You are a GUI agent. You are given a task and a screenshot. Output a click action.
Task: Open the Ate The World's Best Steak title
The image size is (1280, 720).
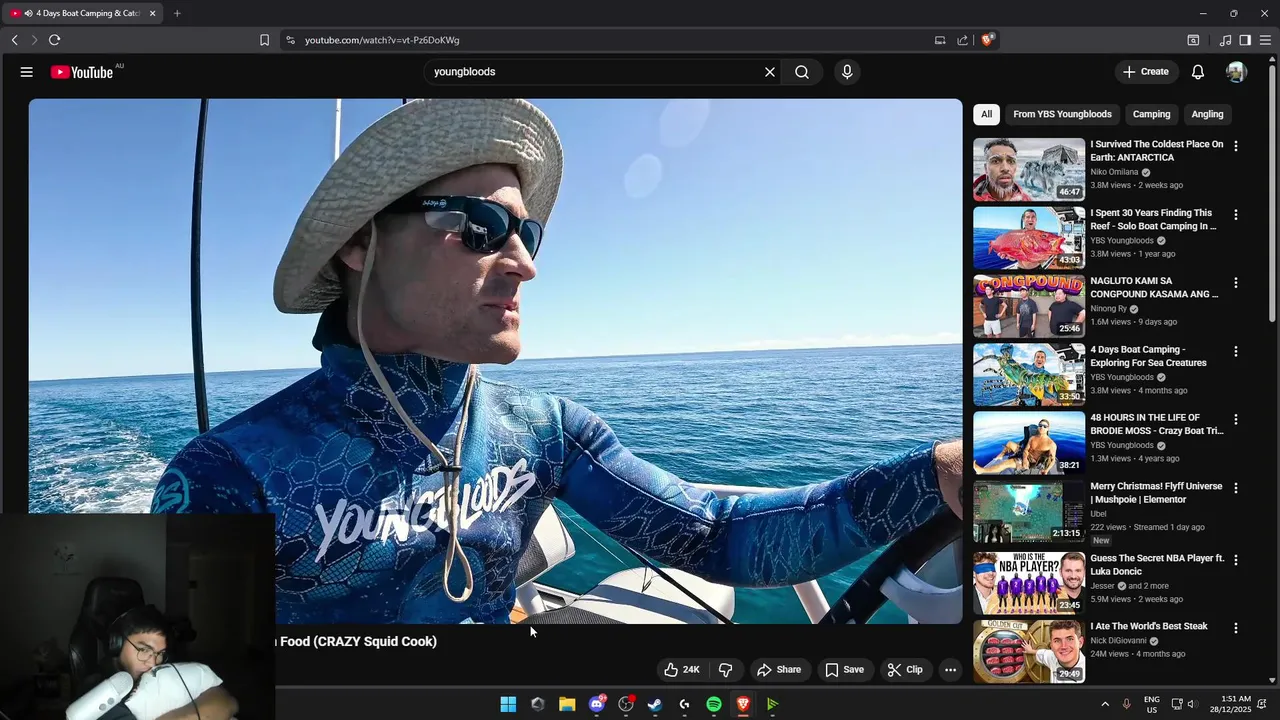[1149, 626]
